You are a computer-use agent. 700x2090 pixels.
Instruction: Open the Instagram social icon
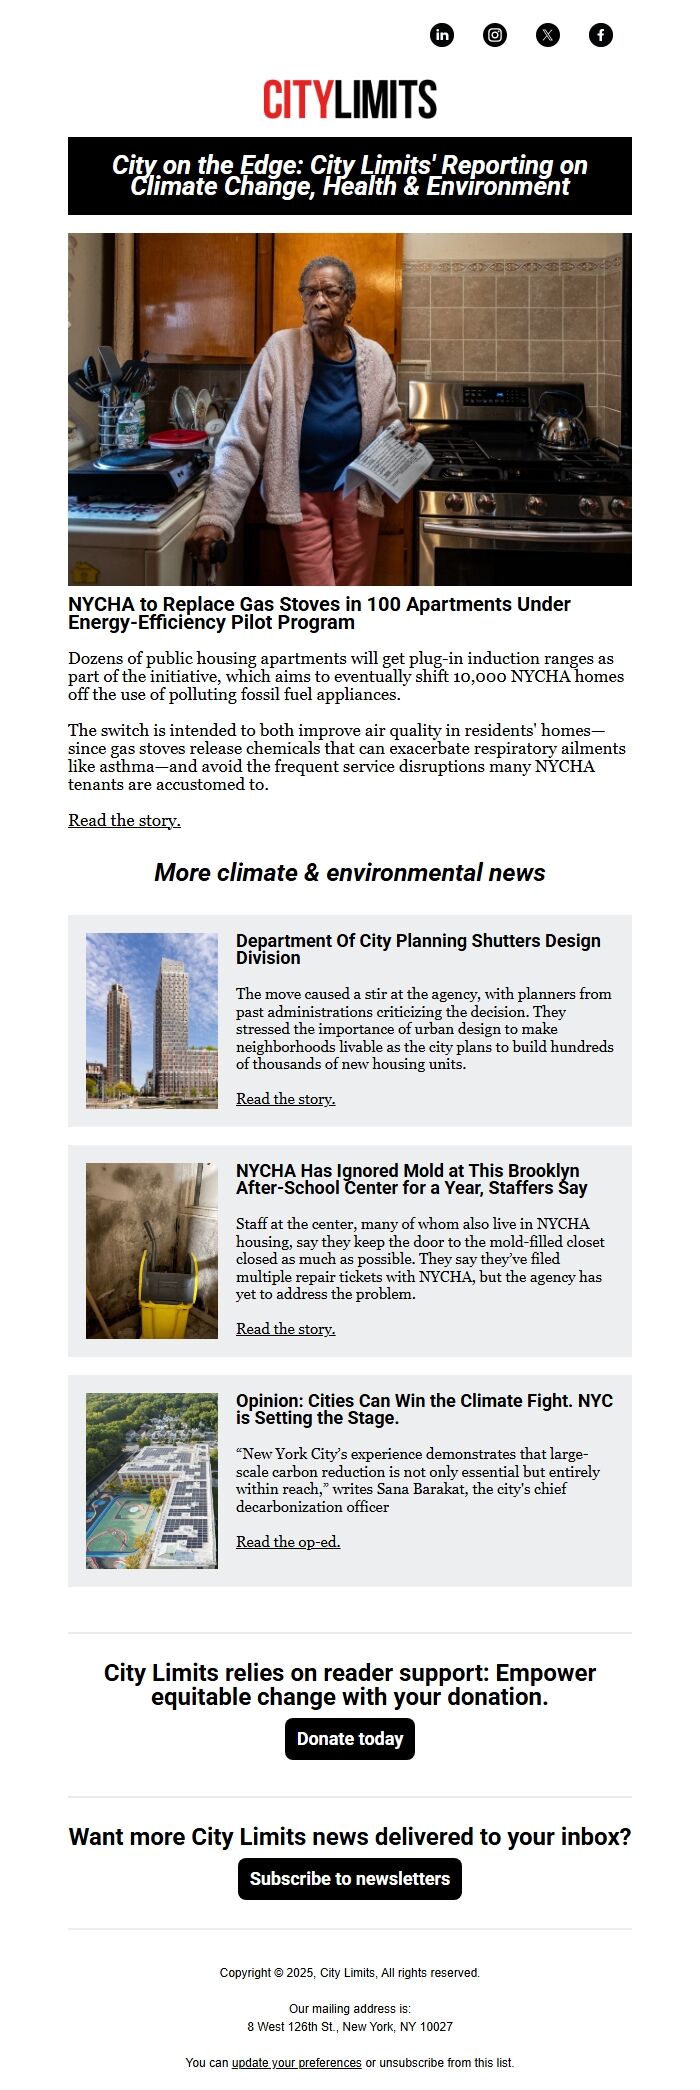click(x=495, y=35)
